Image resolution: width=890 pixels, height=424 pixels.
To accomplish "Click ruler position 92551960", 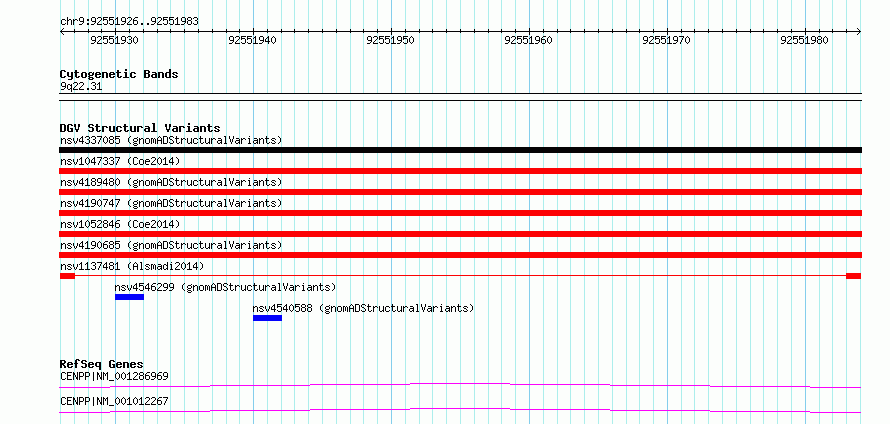I will tap(528, 40).
